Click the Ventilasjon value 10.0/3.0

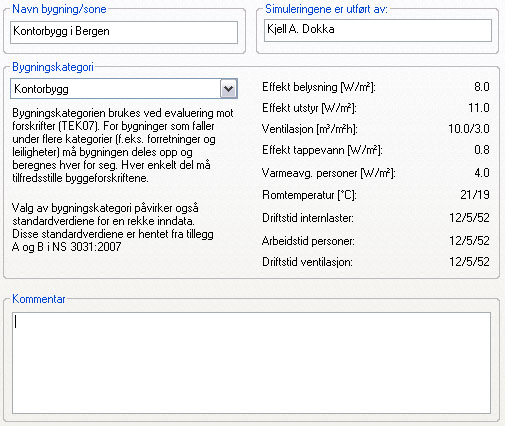[469, 129]
